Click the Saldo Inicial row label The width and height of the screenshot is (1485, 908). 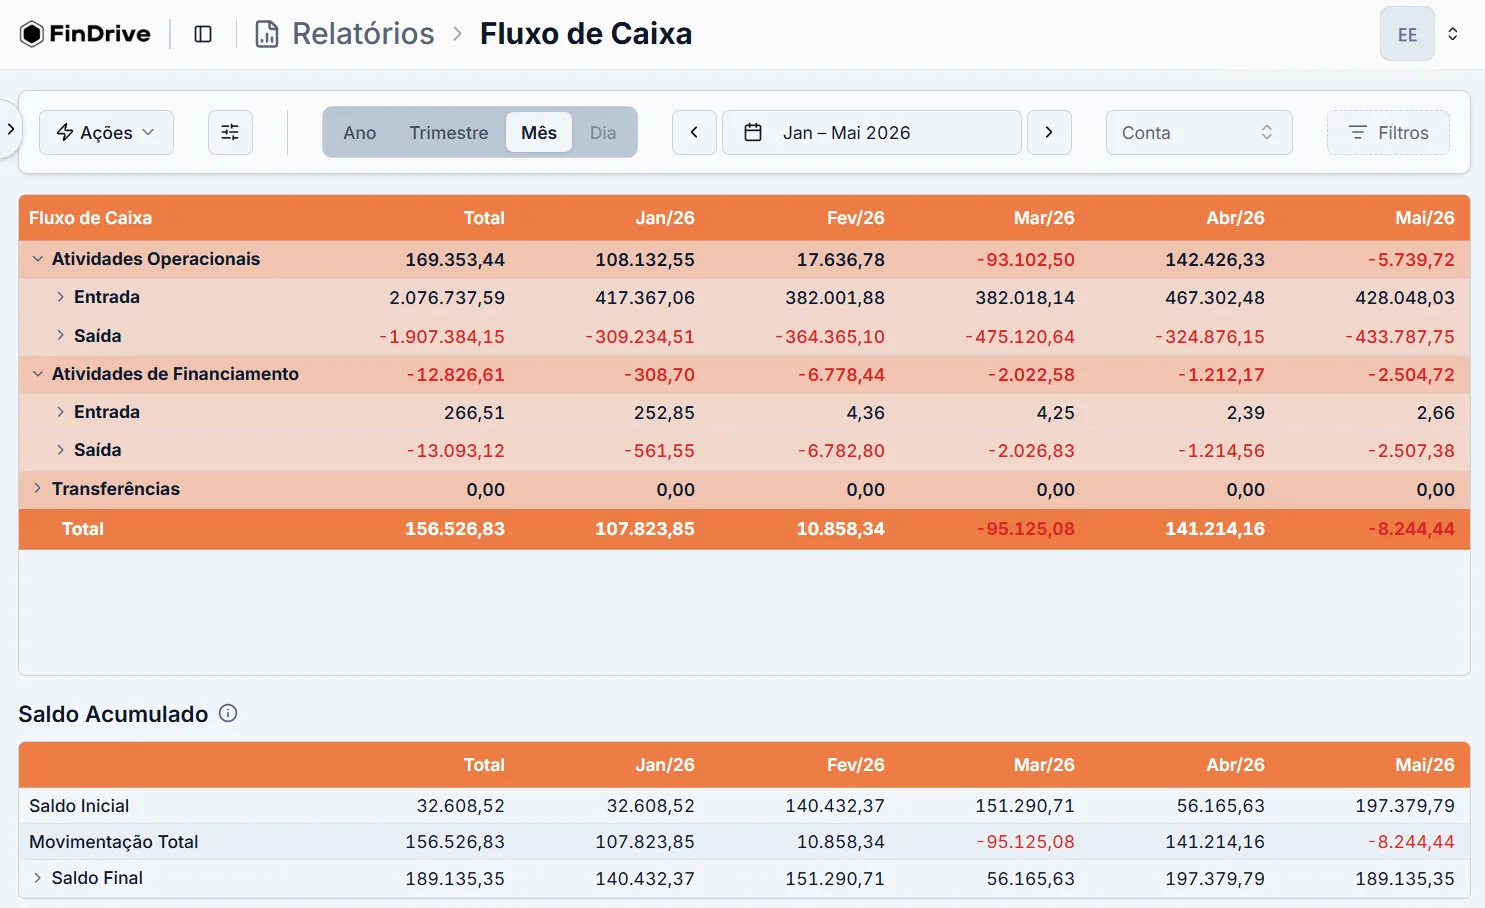79,806
